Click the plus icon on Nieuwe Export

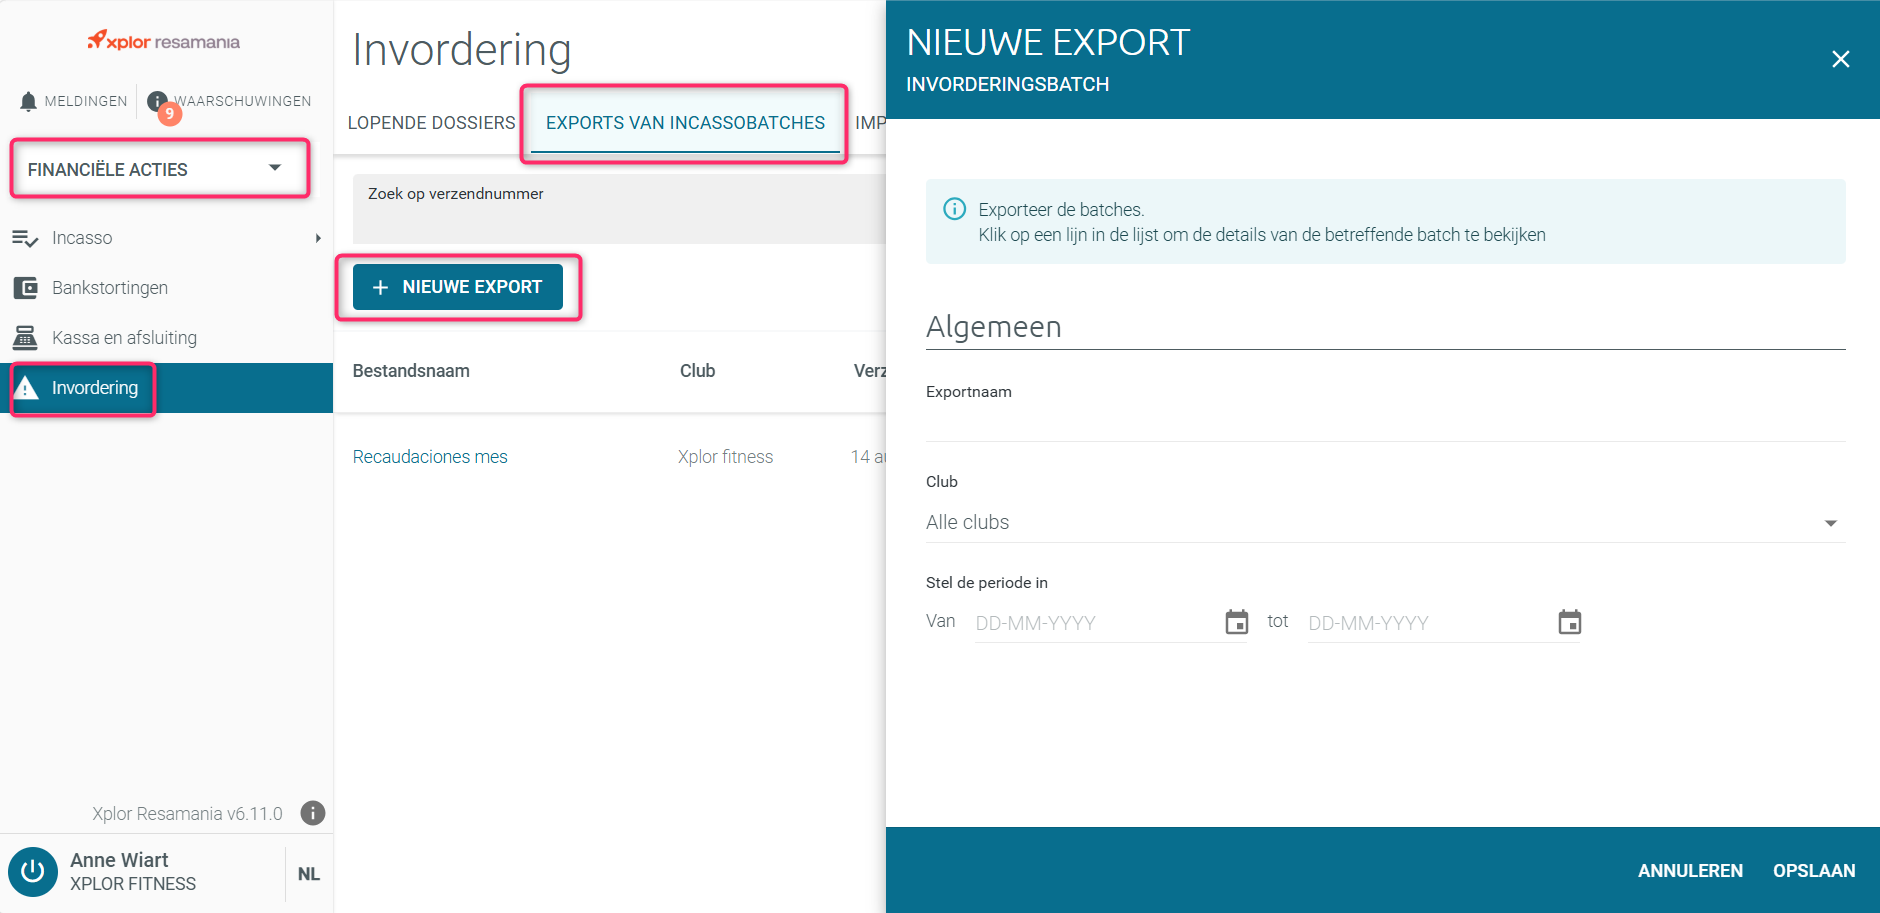[380, 288]
